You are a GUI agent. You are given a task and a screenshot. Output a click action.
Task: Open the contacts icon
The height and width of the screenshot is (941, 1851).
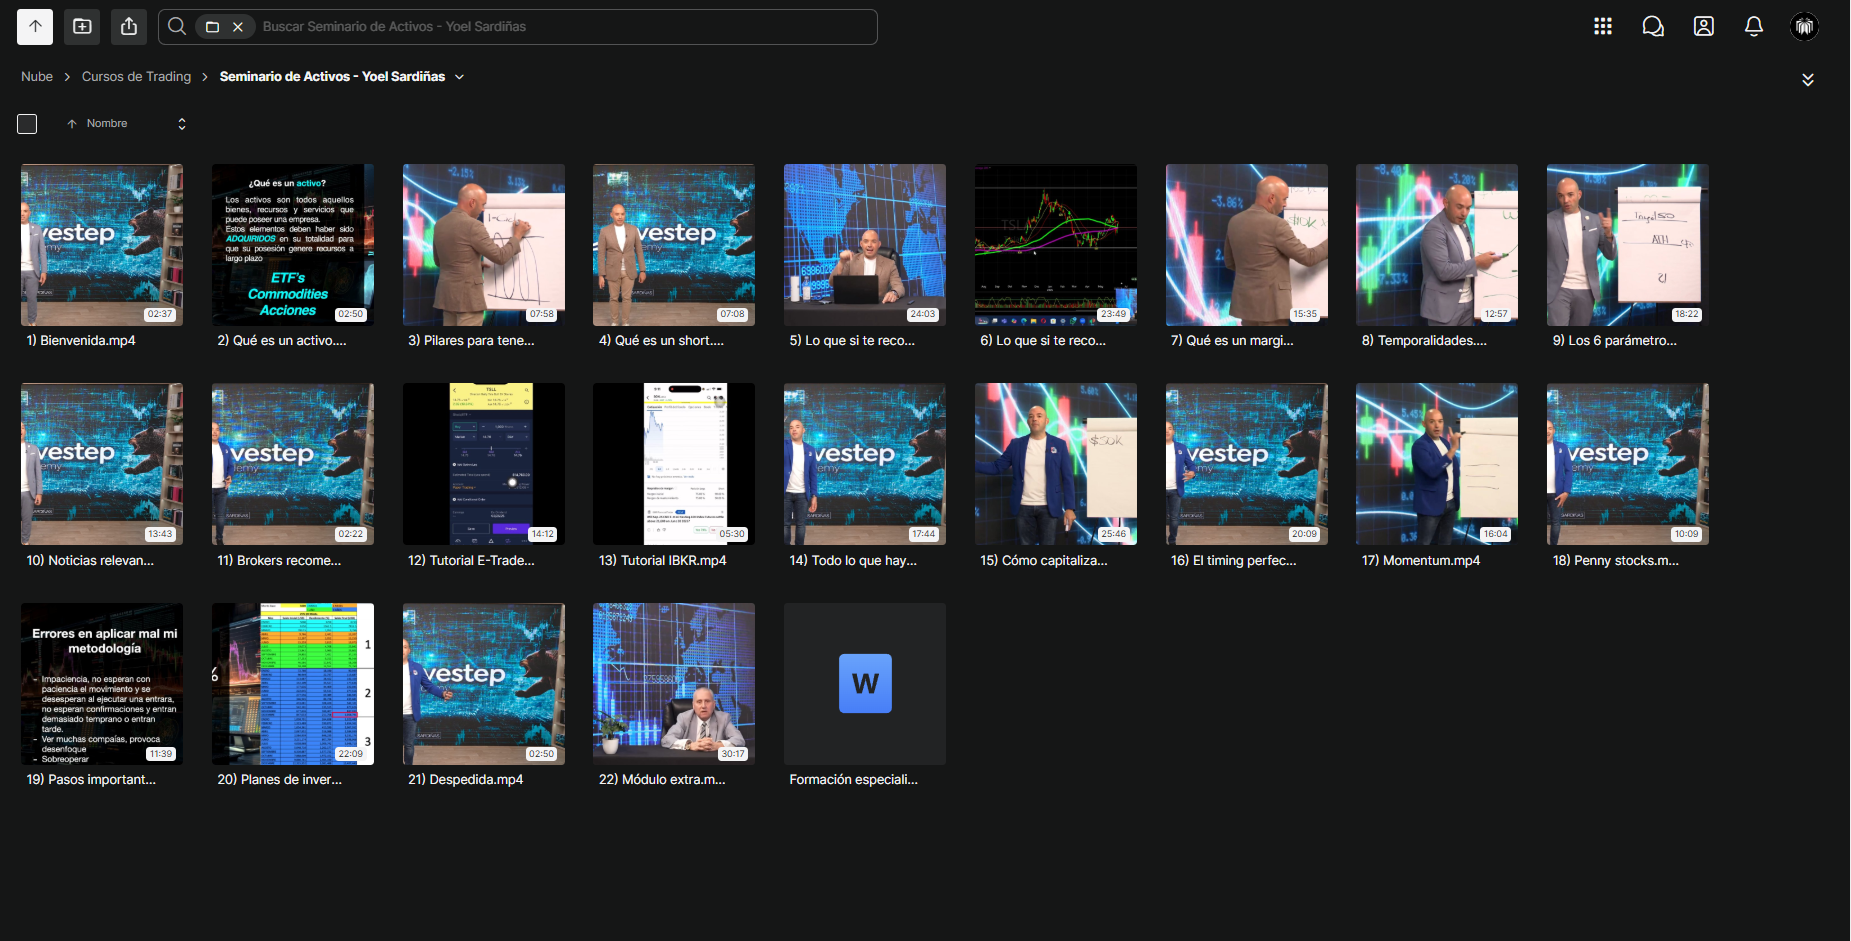1704,27
